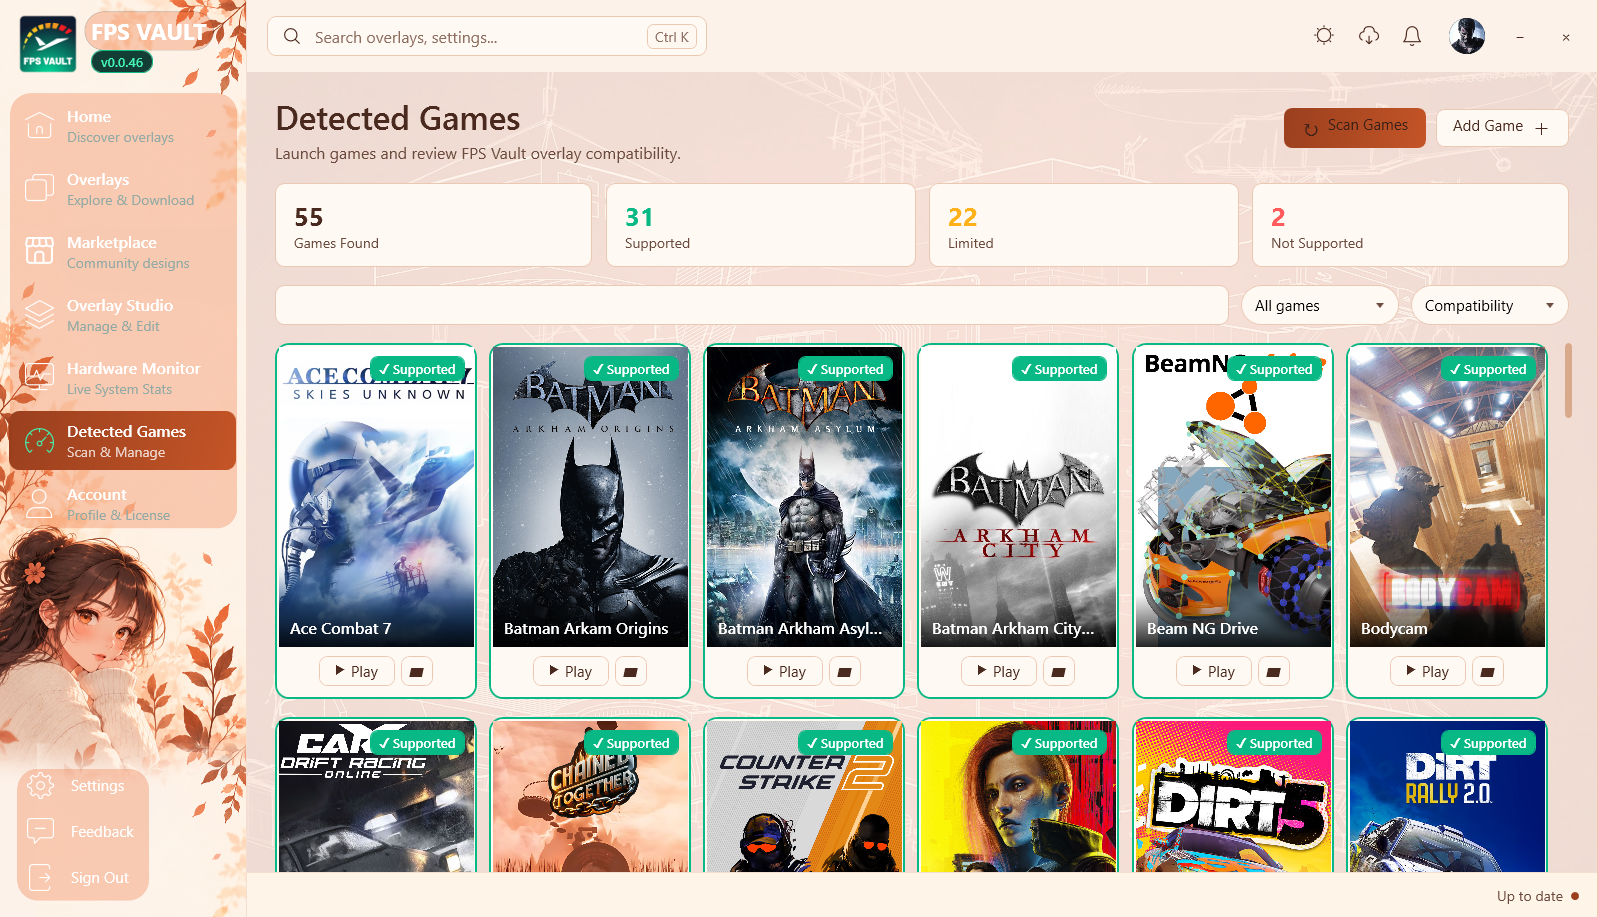Click the Settings gear icon in sidebar
Screen dimensions: 1598x917
[x=41, y=786]
